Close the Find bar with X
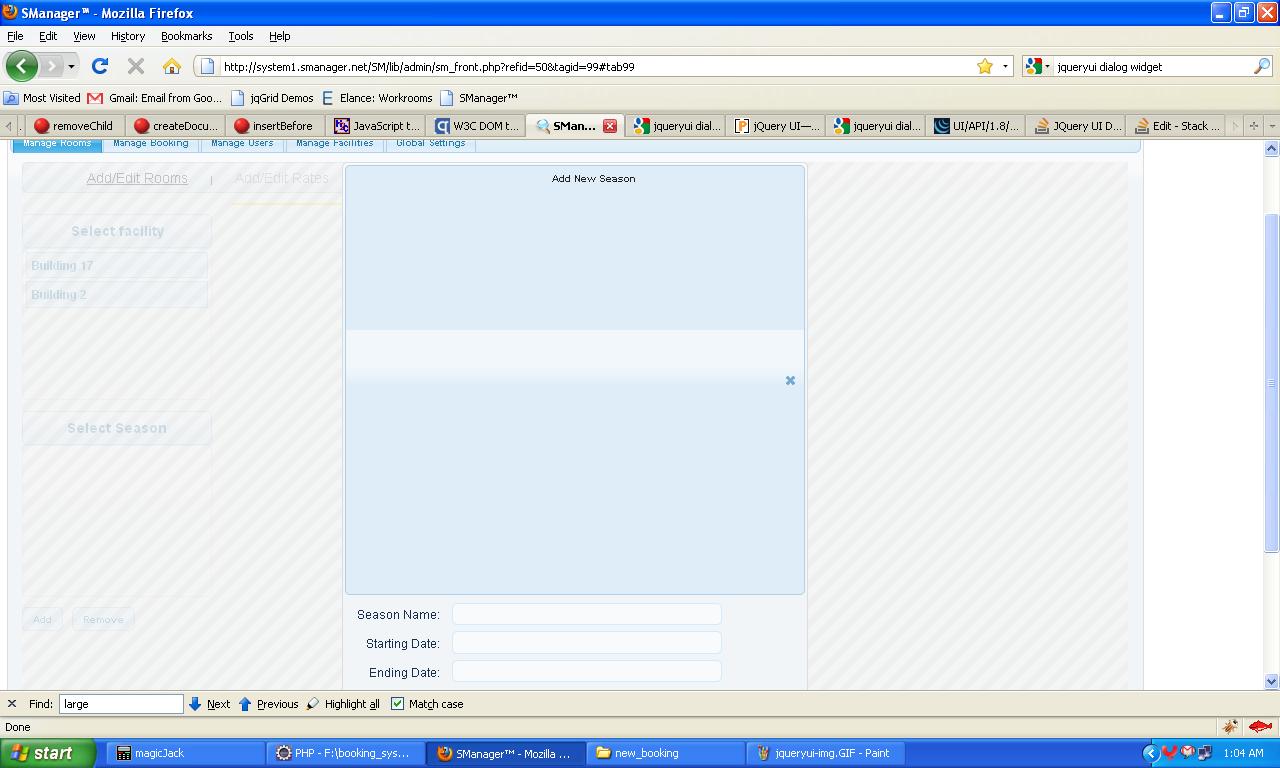Viewport: 1280px width, 768px height. 12,704
